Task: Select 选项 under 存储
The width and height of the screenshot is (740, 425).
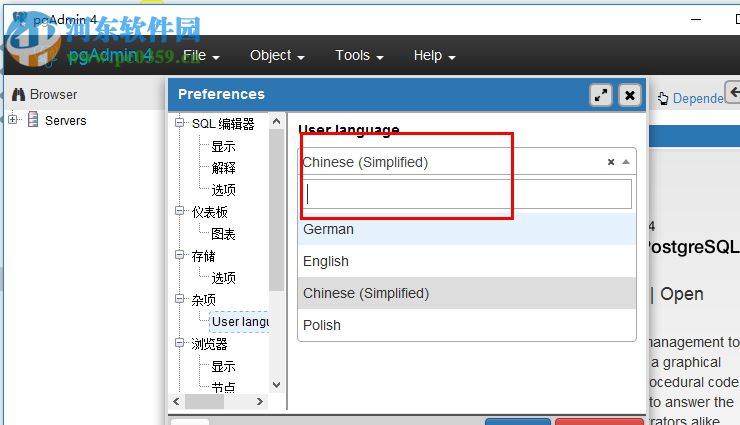Action: point(223,278)
